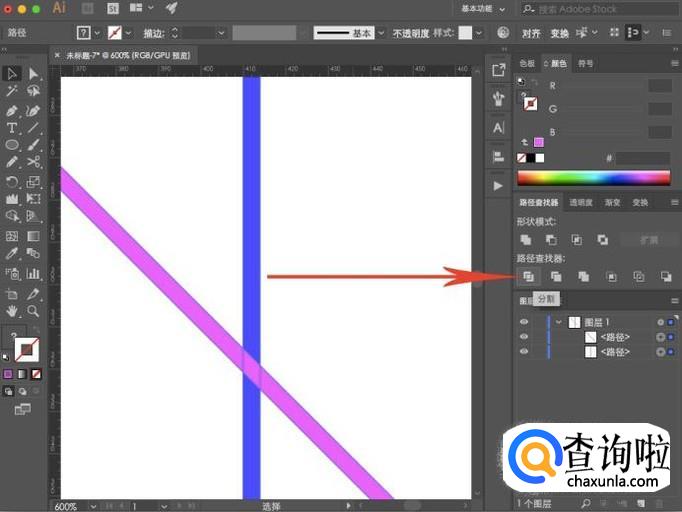Select the Slice tool
The height and width of the screenshot is (512, 682).
click(x=33, y=294)
